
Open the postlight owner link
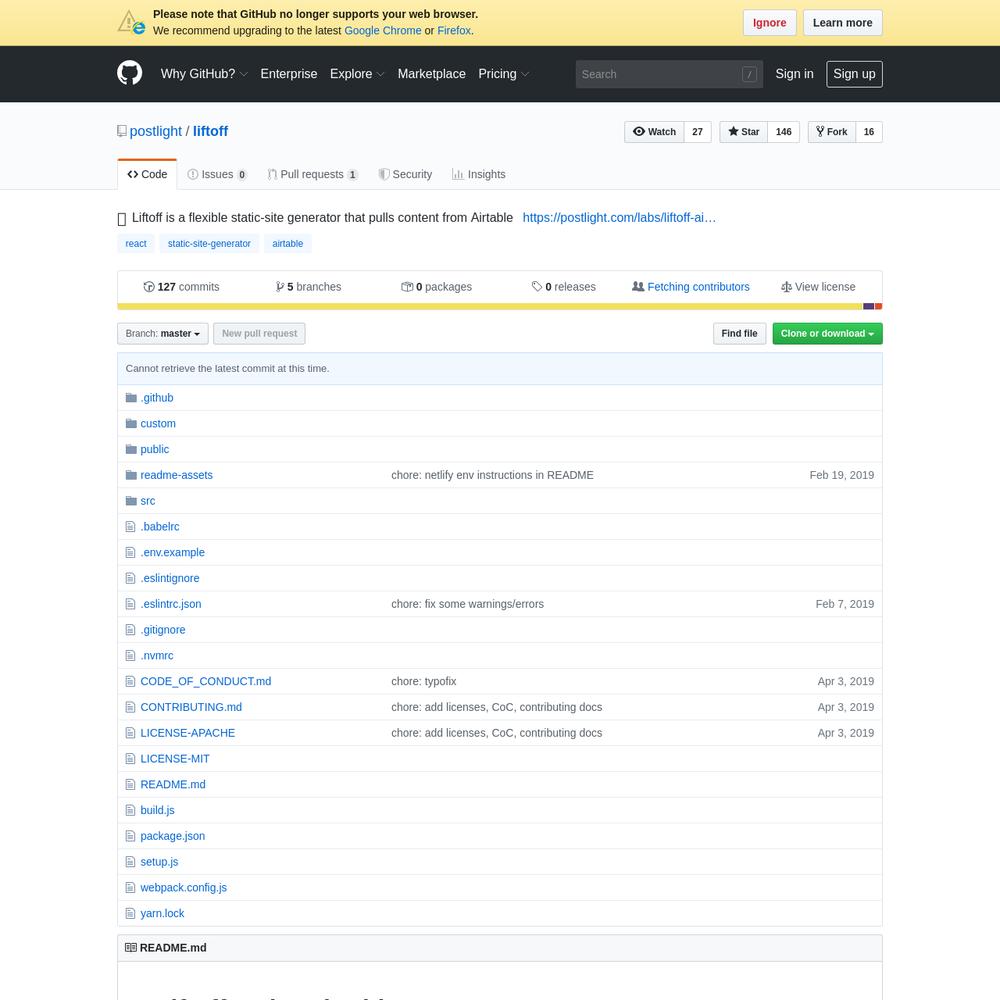coord(156,131)
